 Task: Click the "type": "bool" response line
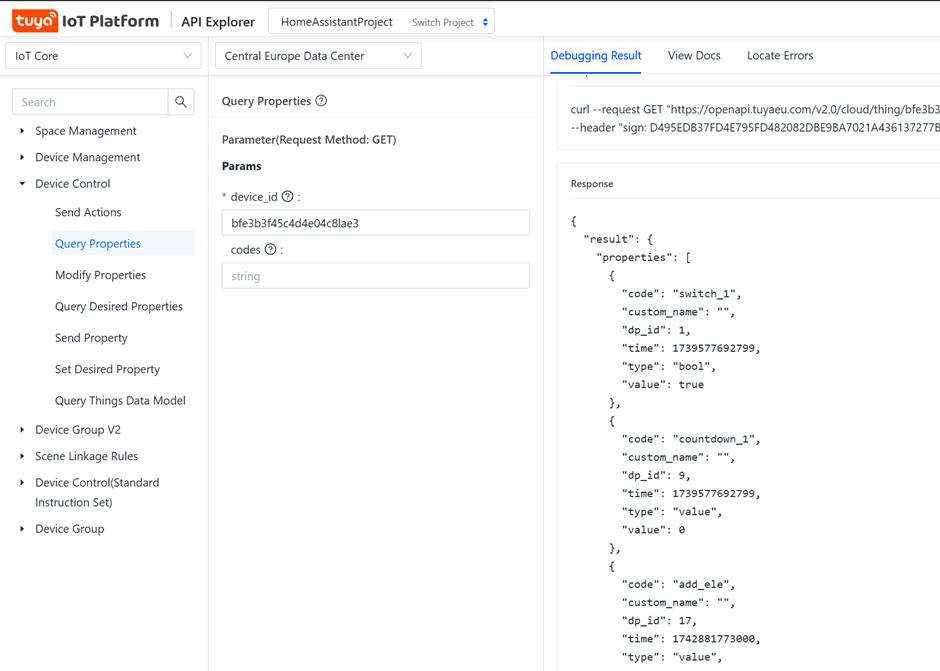click(x=668, y=366)
